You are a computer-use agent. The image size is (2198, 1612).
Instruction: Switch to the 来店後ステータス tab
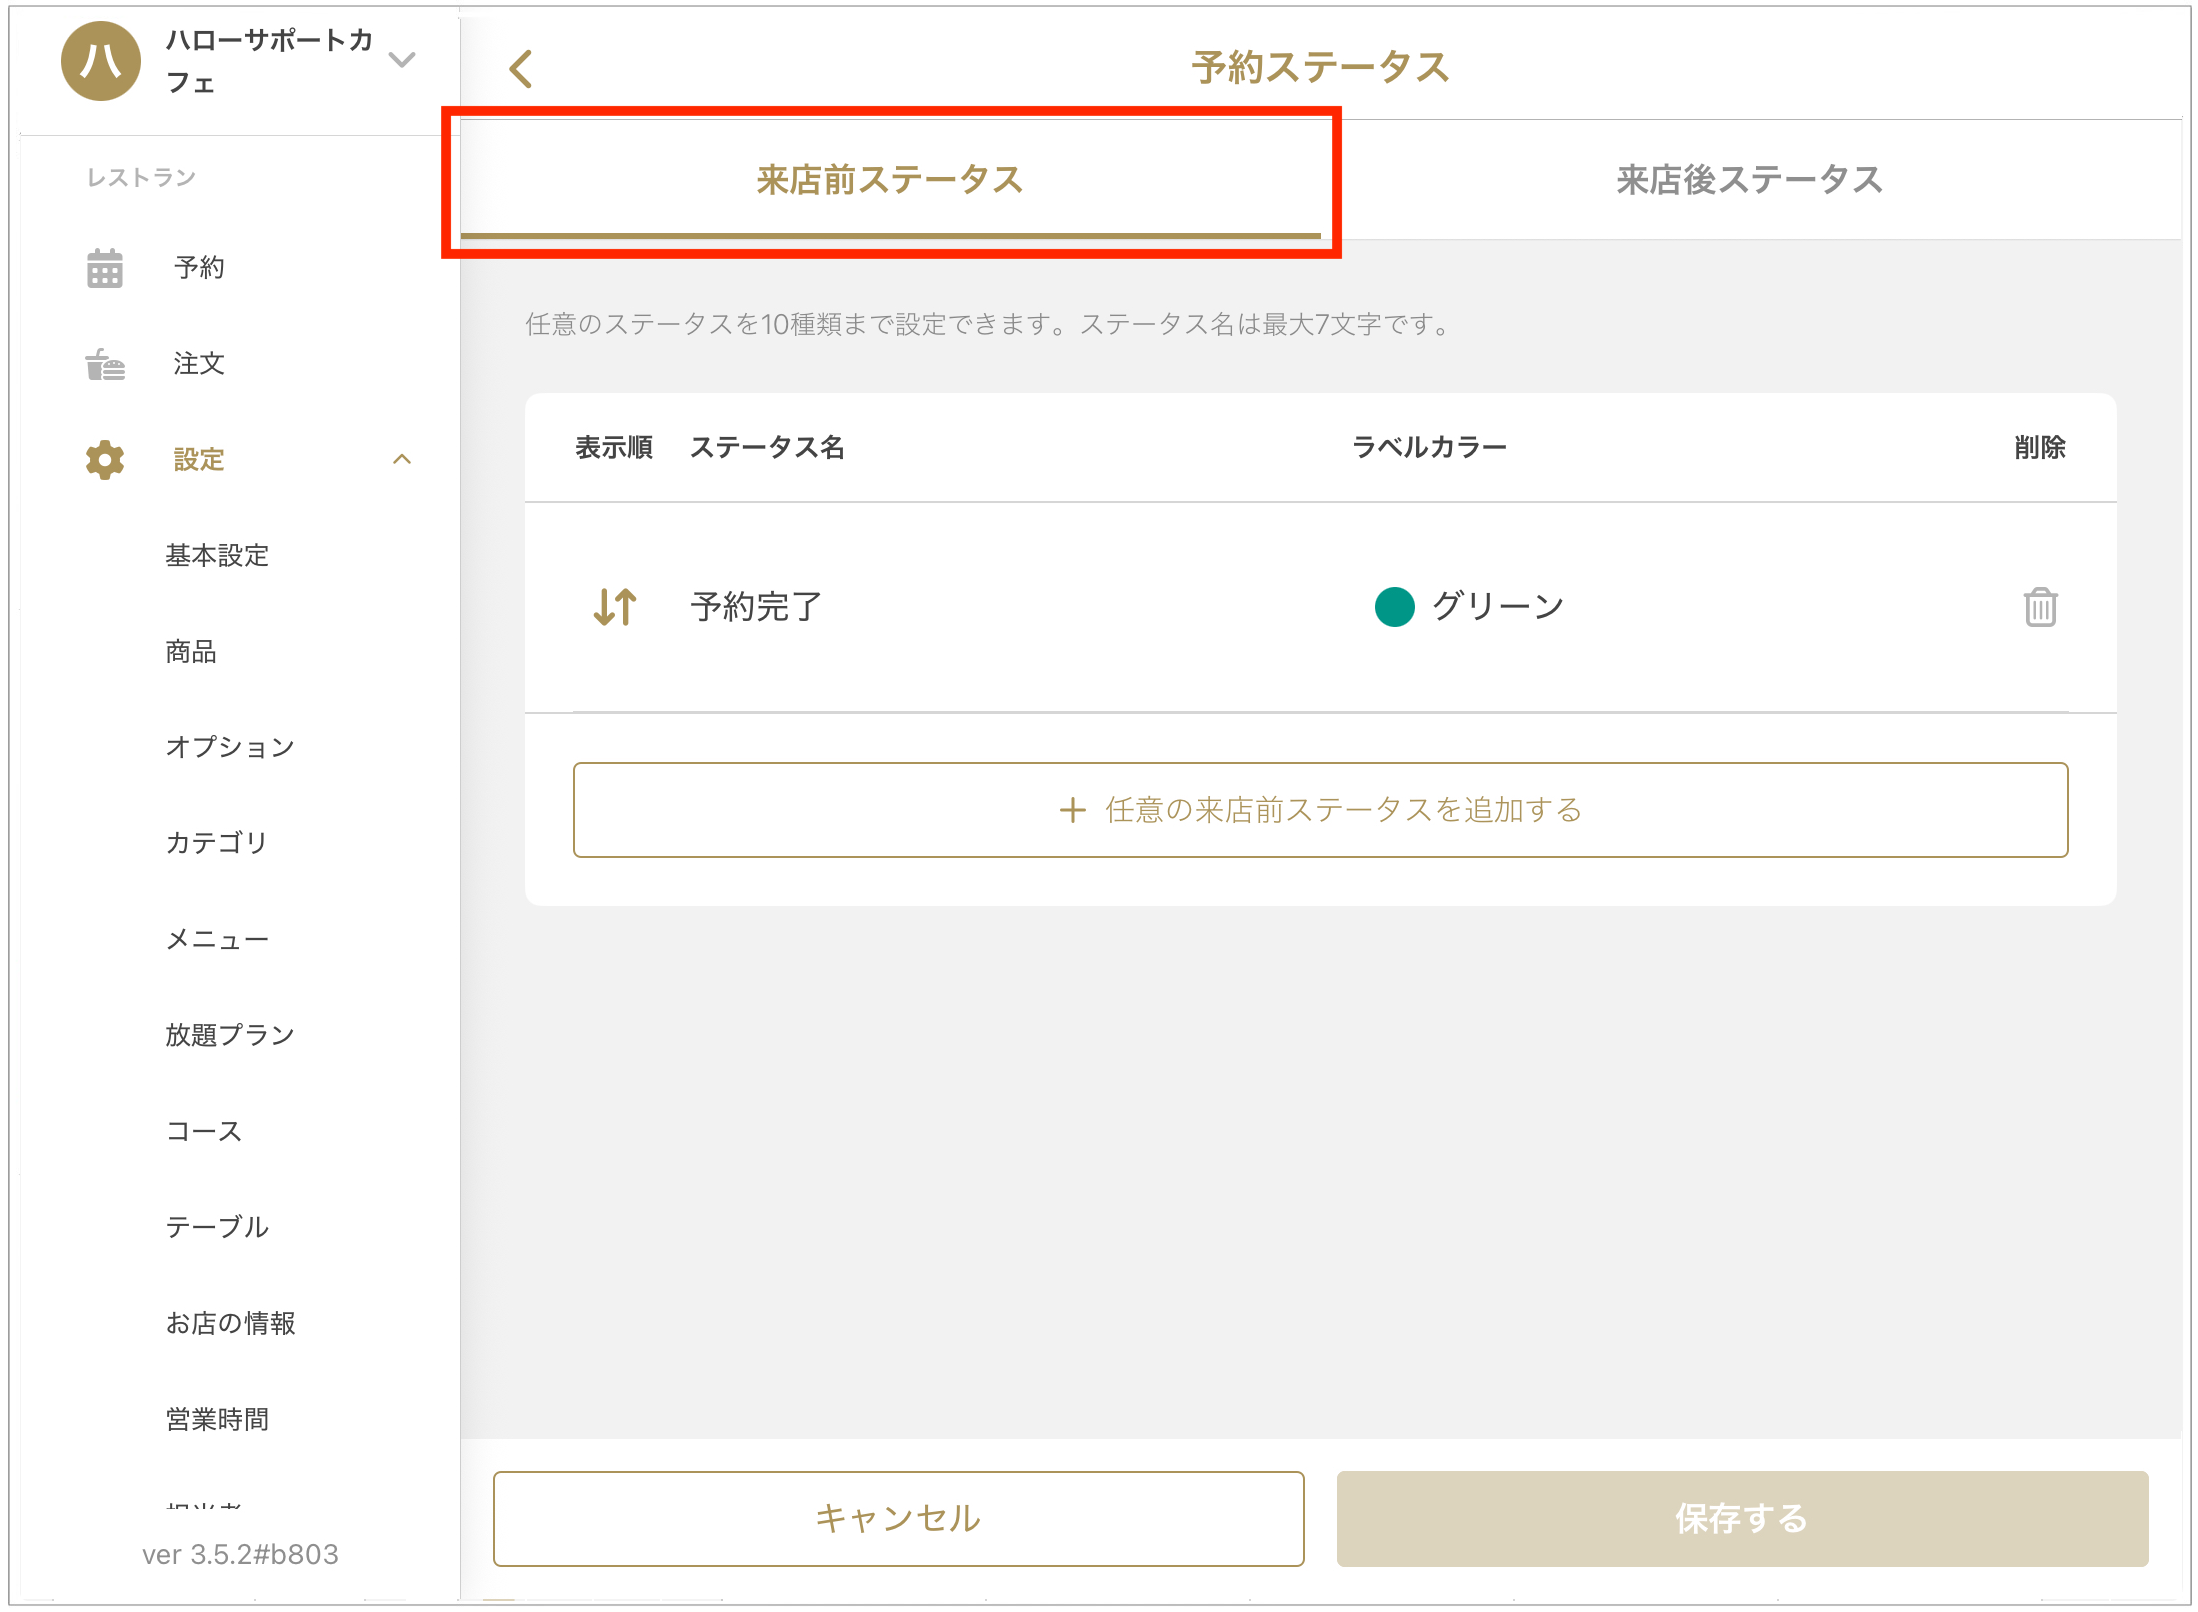coord(1749,180)
